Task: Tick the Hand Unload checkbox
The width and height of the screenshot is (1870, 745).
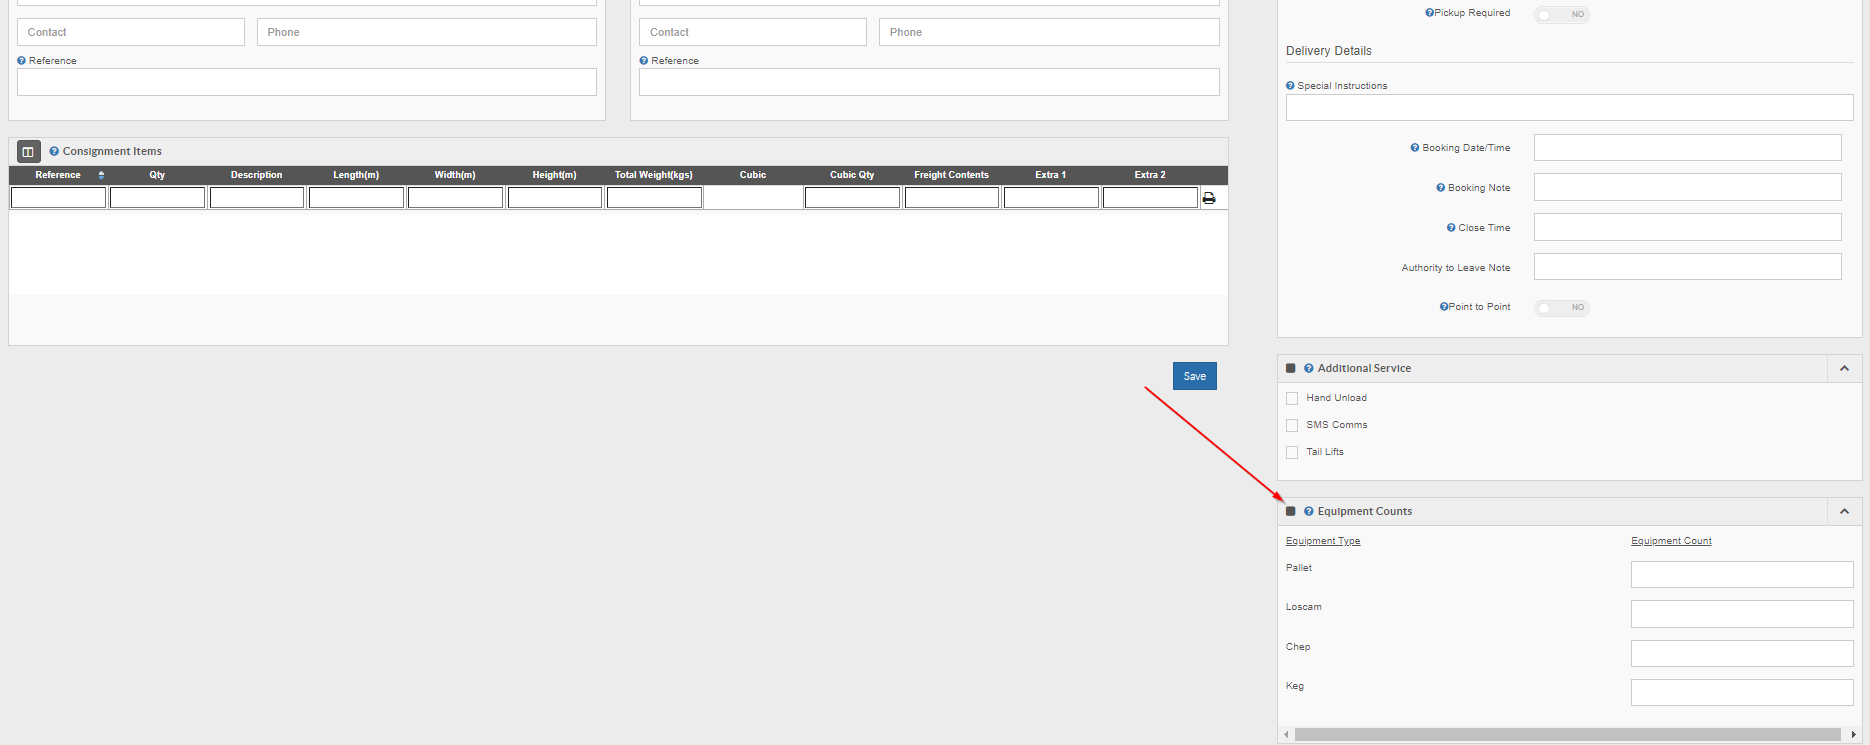Action: click(x=1292, y=399)
